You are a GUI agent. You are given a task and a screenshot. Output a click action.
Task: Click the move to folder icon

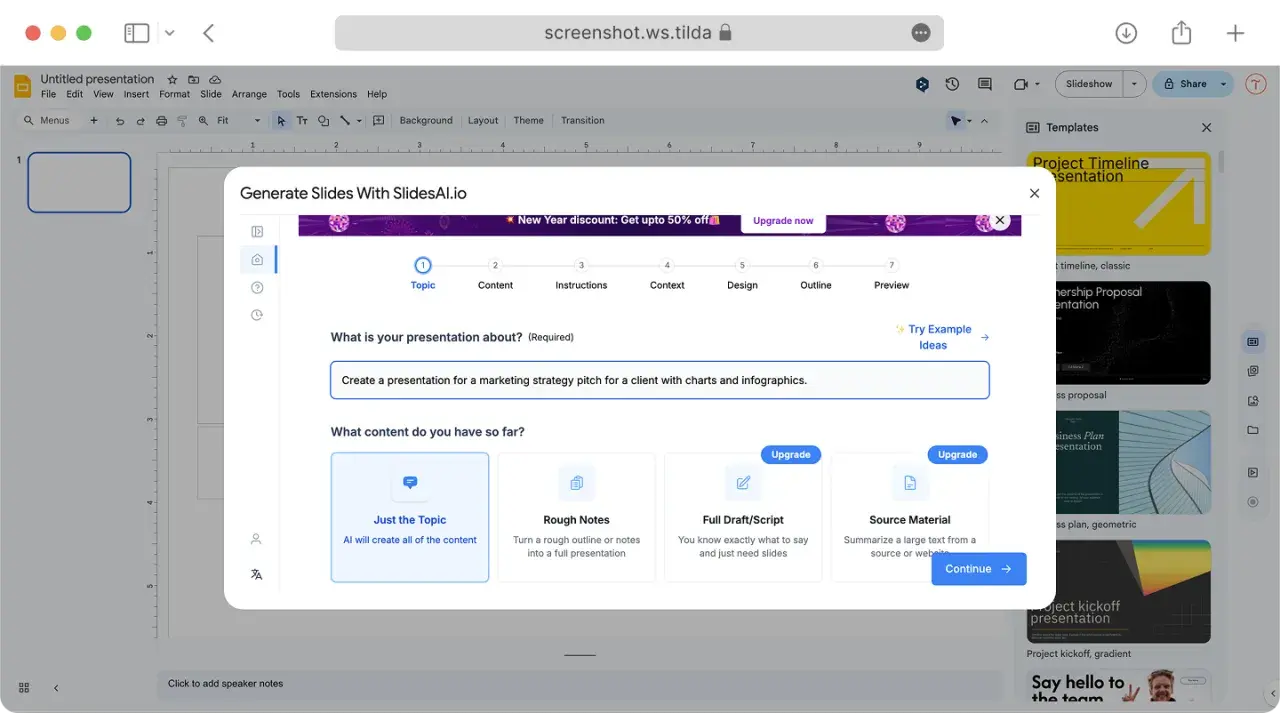[193, 79]
